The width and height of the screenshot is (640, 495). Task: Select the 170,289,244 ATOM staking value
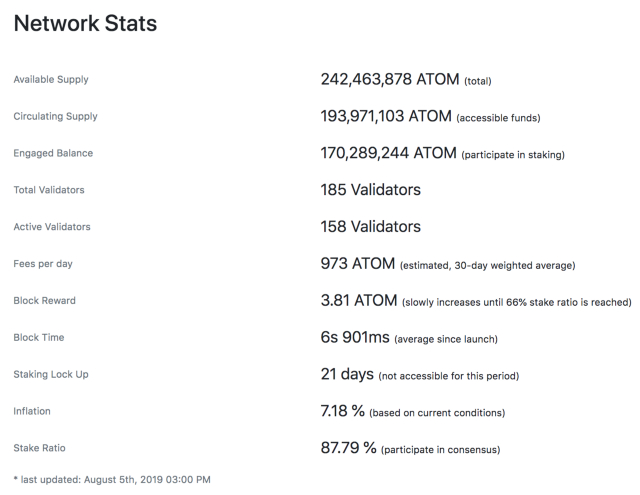click(x=387, y=153)
